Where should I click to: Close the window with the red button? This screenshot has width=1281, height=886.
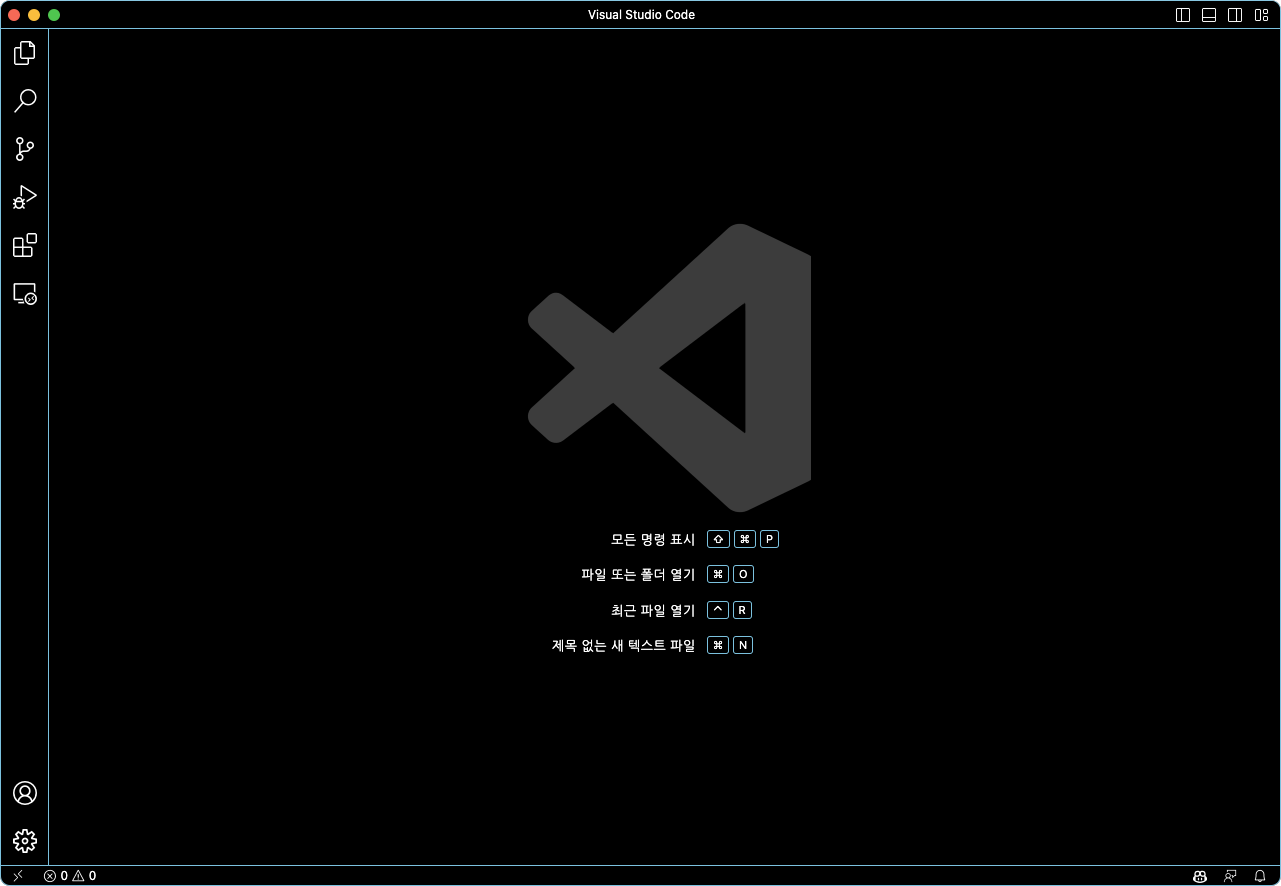point(14,15)
